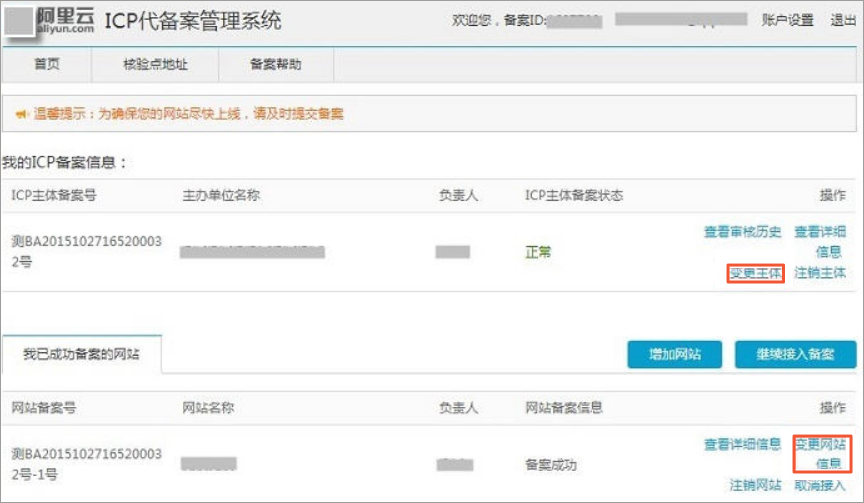Open 查看详细信息 for the website row
The image size is (864, 503).
(x=743, y=445)
